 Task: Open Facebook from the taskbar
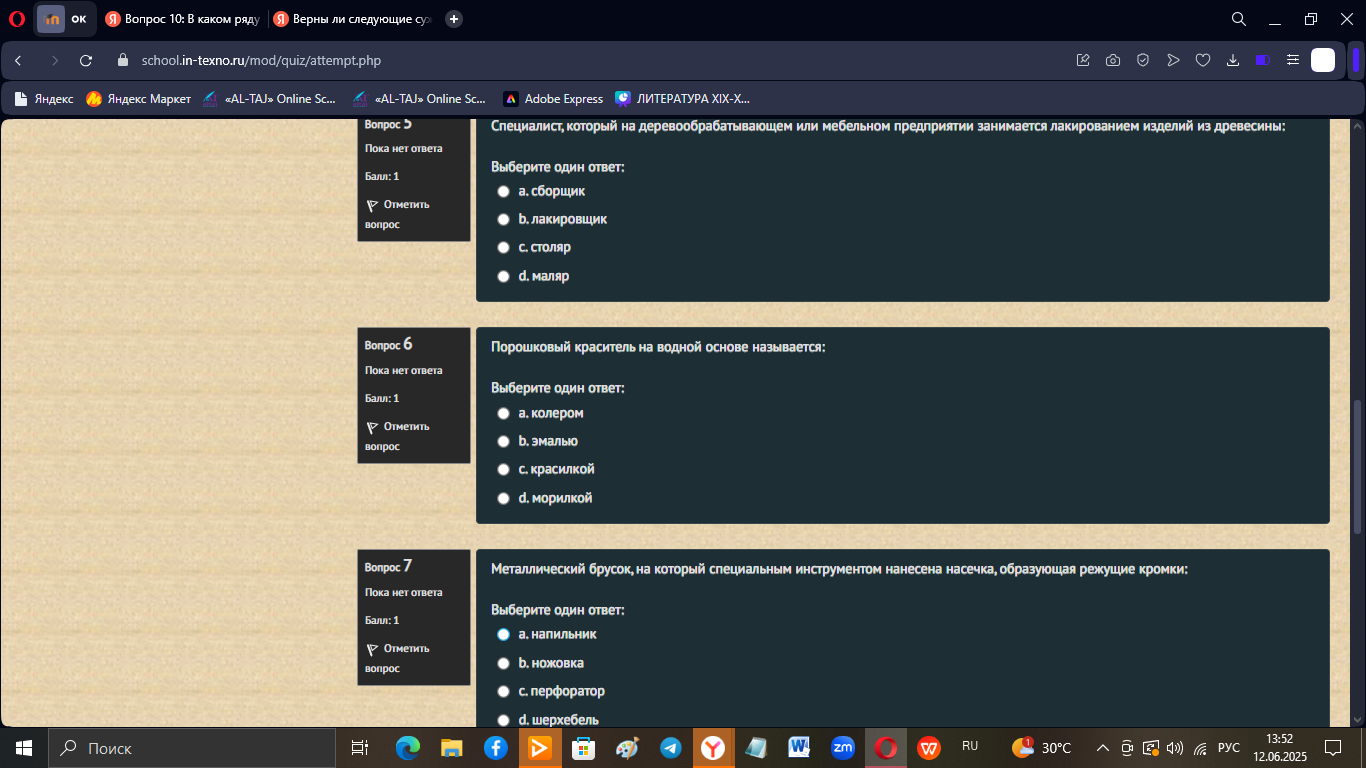pos(495,748)
